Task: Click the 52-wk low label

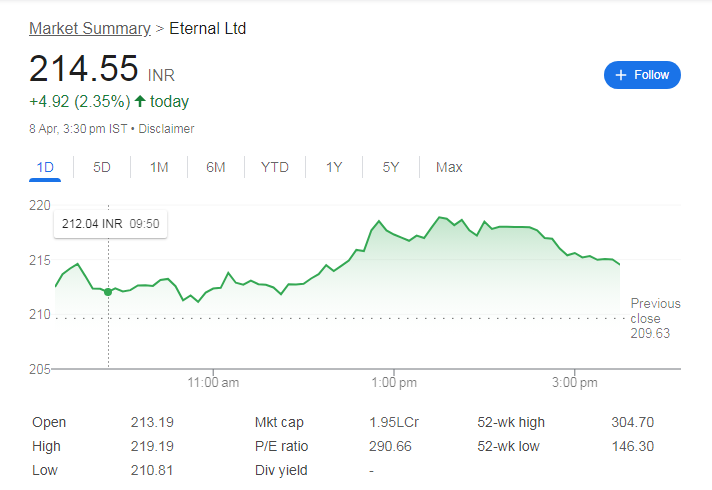Action: pos(508,446)
